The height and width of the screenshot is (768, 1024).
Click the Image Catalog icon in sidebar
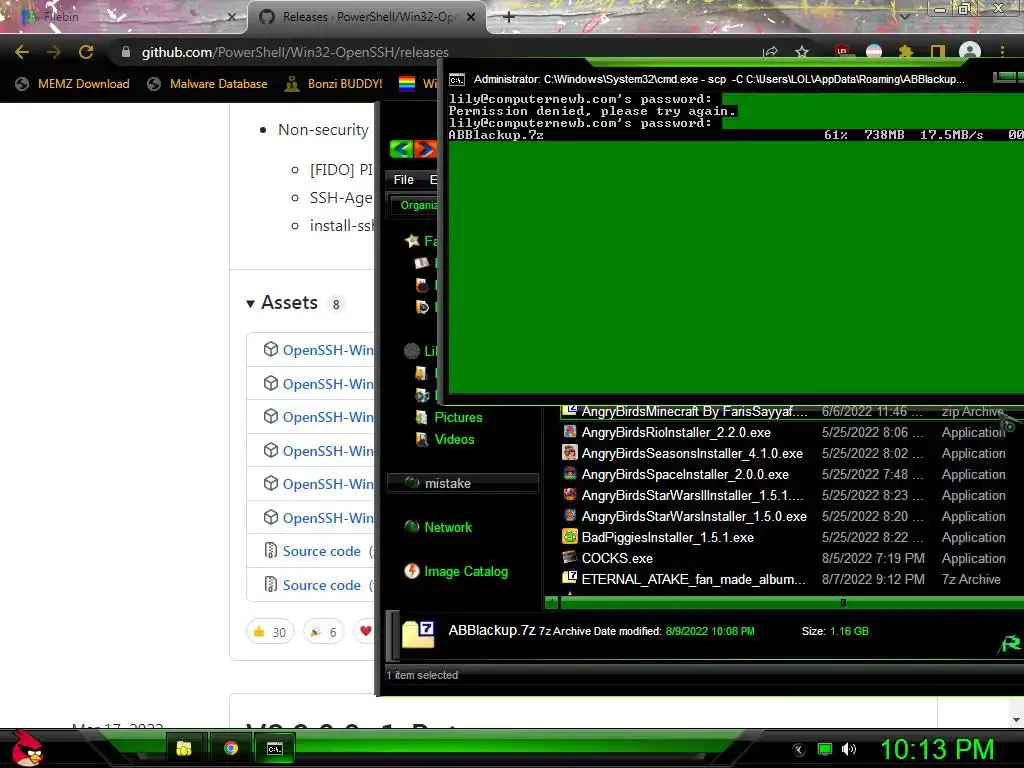click(411, 571)
